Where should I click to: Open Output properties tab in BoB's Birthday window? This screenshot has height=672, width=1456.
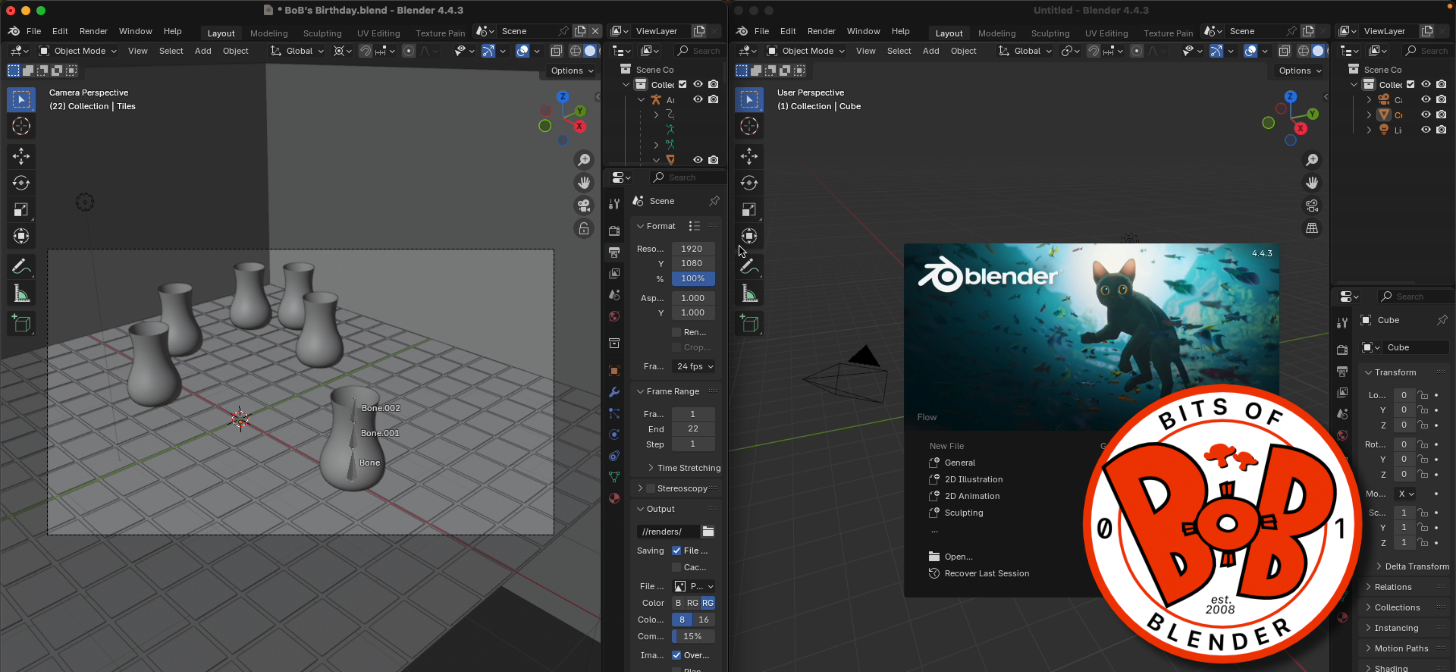[614, 252]
